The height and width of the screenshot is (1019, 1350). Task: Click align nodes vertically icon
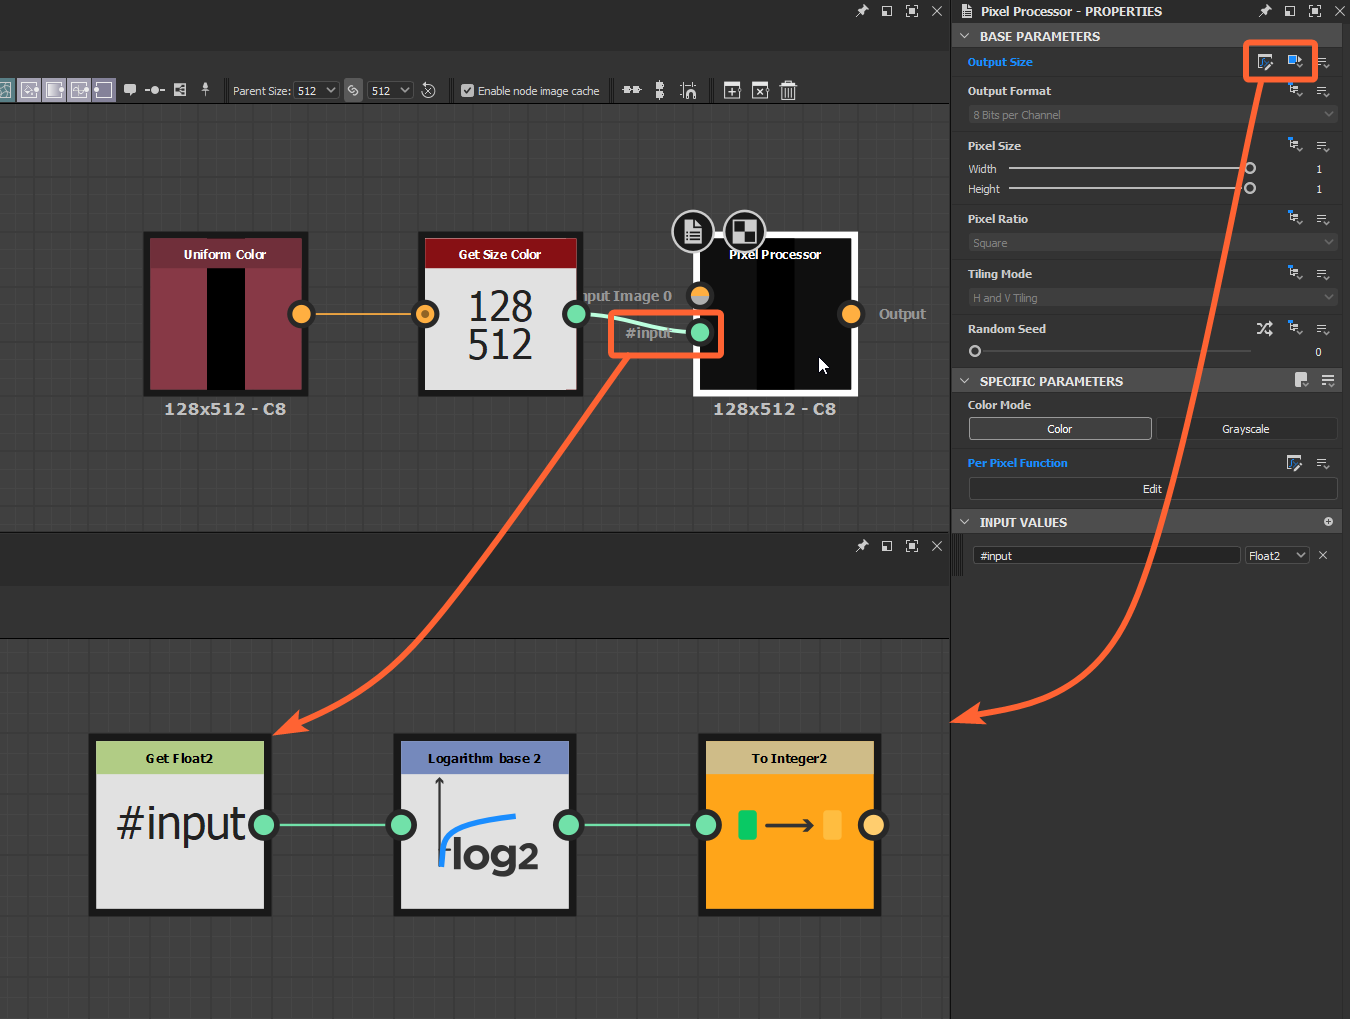pyautogui.click(x=660, y=90)
